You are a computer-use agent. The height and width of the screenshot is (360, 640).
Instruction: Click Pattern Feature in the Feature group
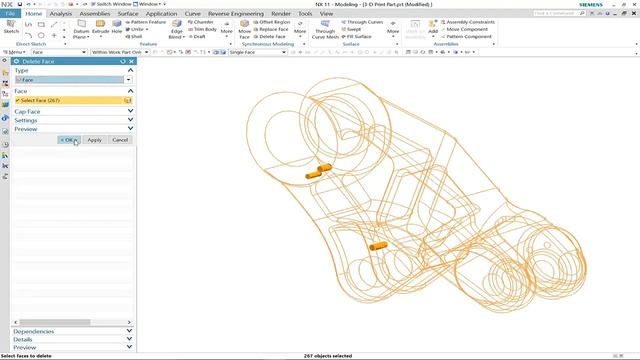[x=145, y=22]
